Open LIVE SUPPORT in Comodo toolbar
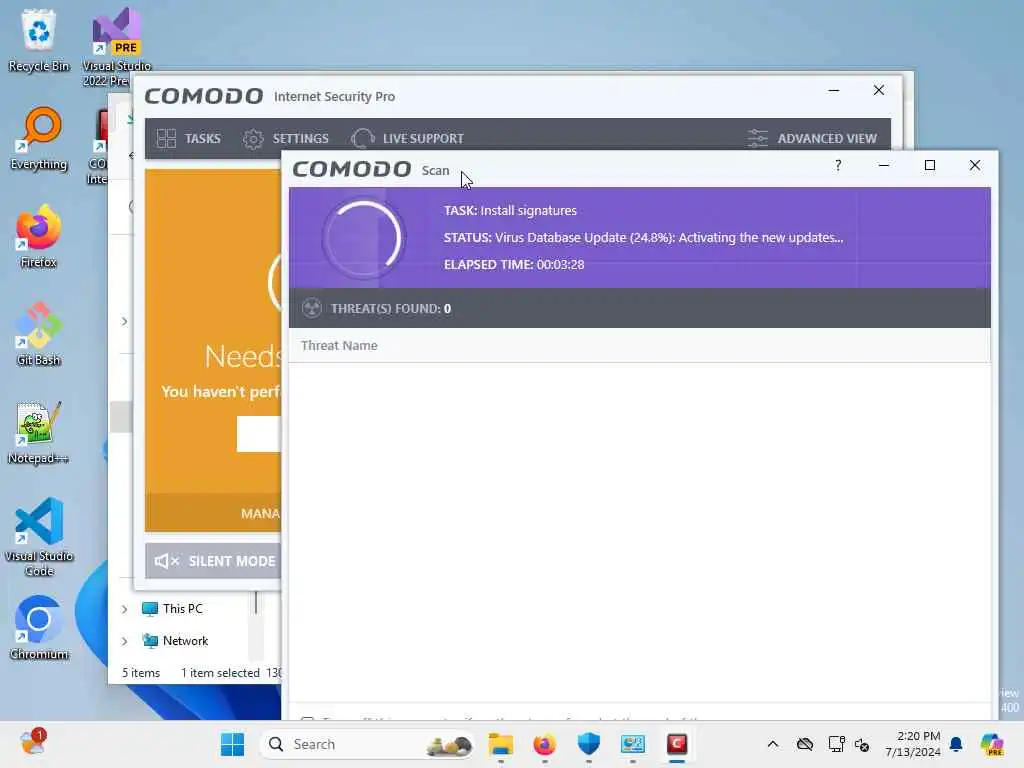This screenshot has height=768, width=1024. tap(408, 138)
